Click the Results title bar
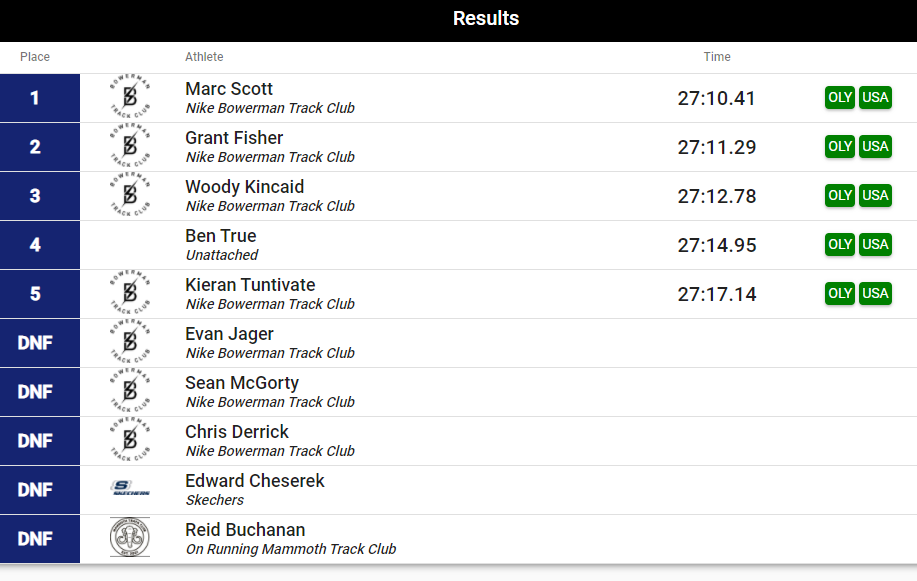 click(458, 20)
